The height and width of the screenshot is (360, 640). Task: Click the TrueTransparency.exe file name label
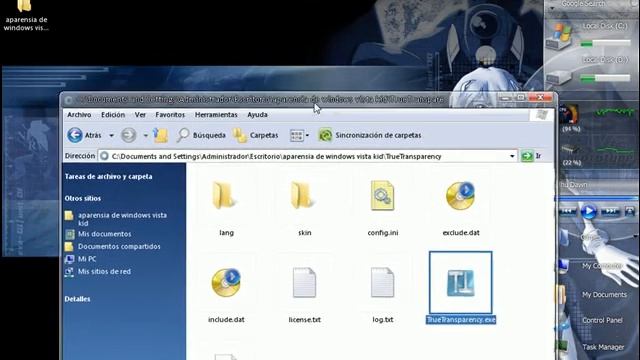(461, 320)
